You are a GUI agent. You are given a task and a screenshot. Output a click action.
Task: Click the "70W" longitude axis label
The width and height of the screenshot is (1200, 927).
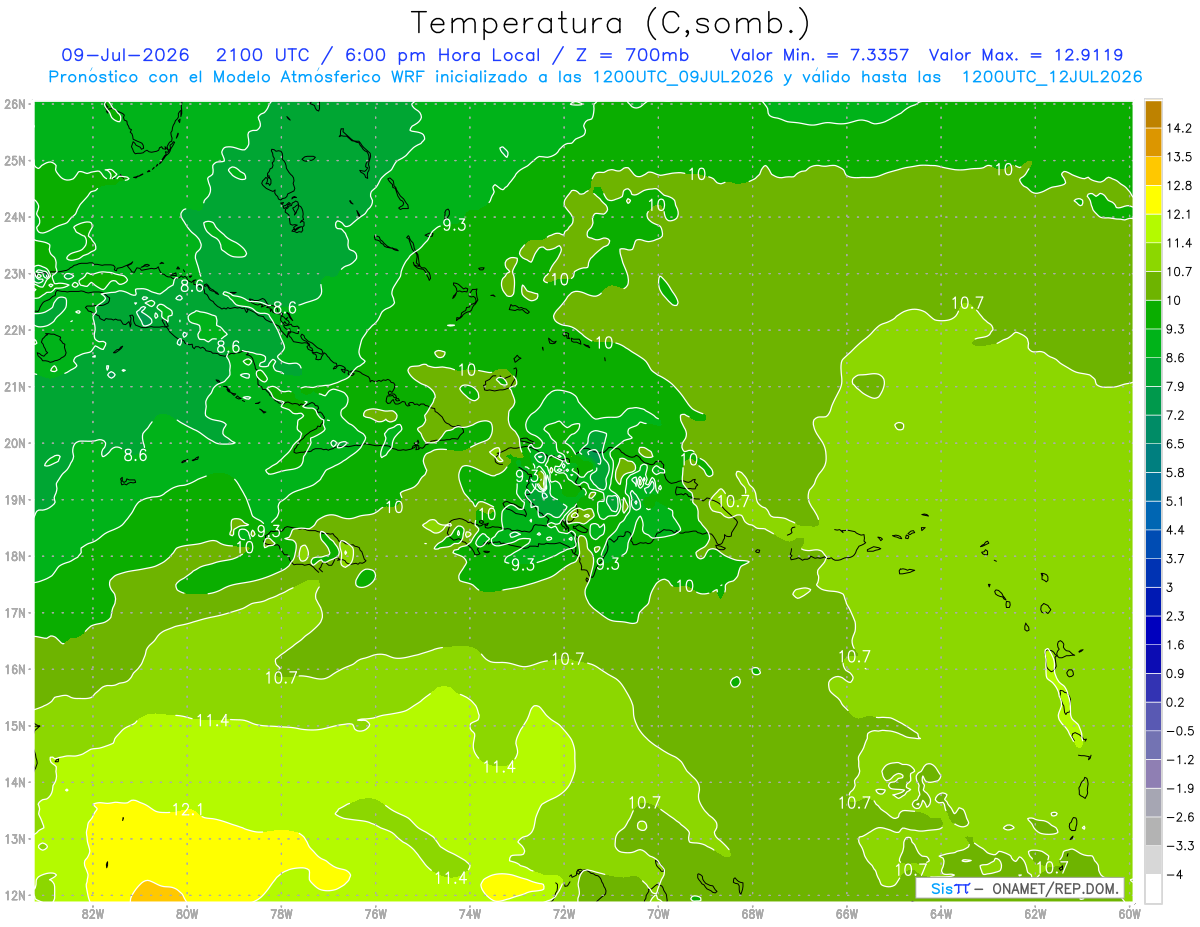[658, 914]
